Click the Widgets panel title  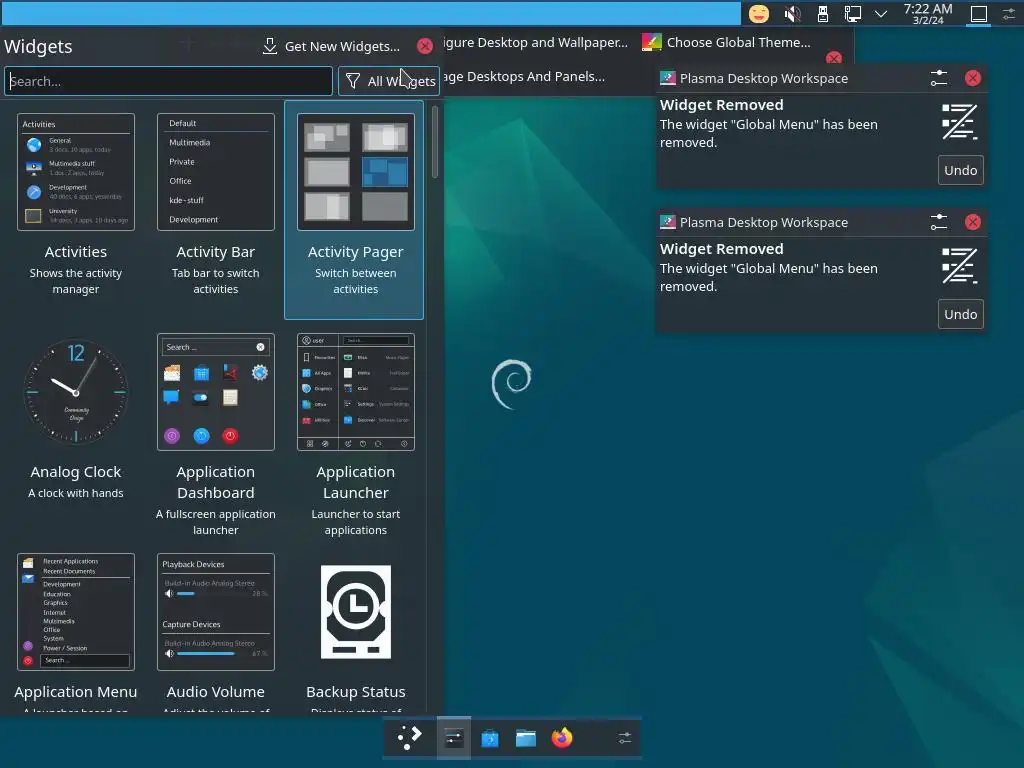(x=39, y=46)
